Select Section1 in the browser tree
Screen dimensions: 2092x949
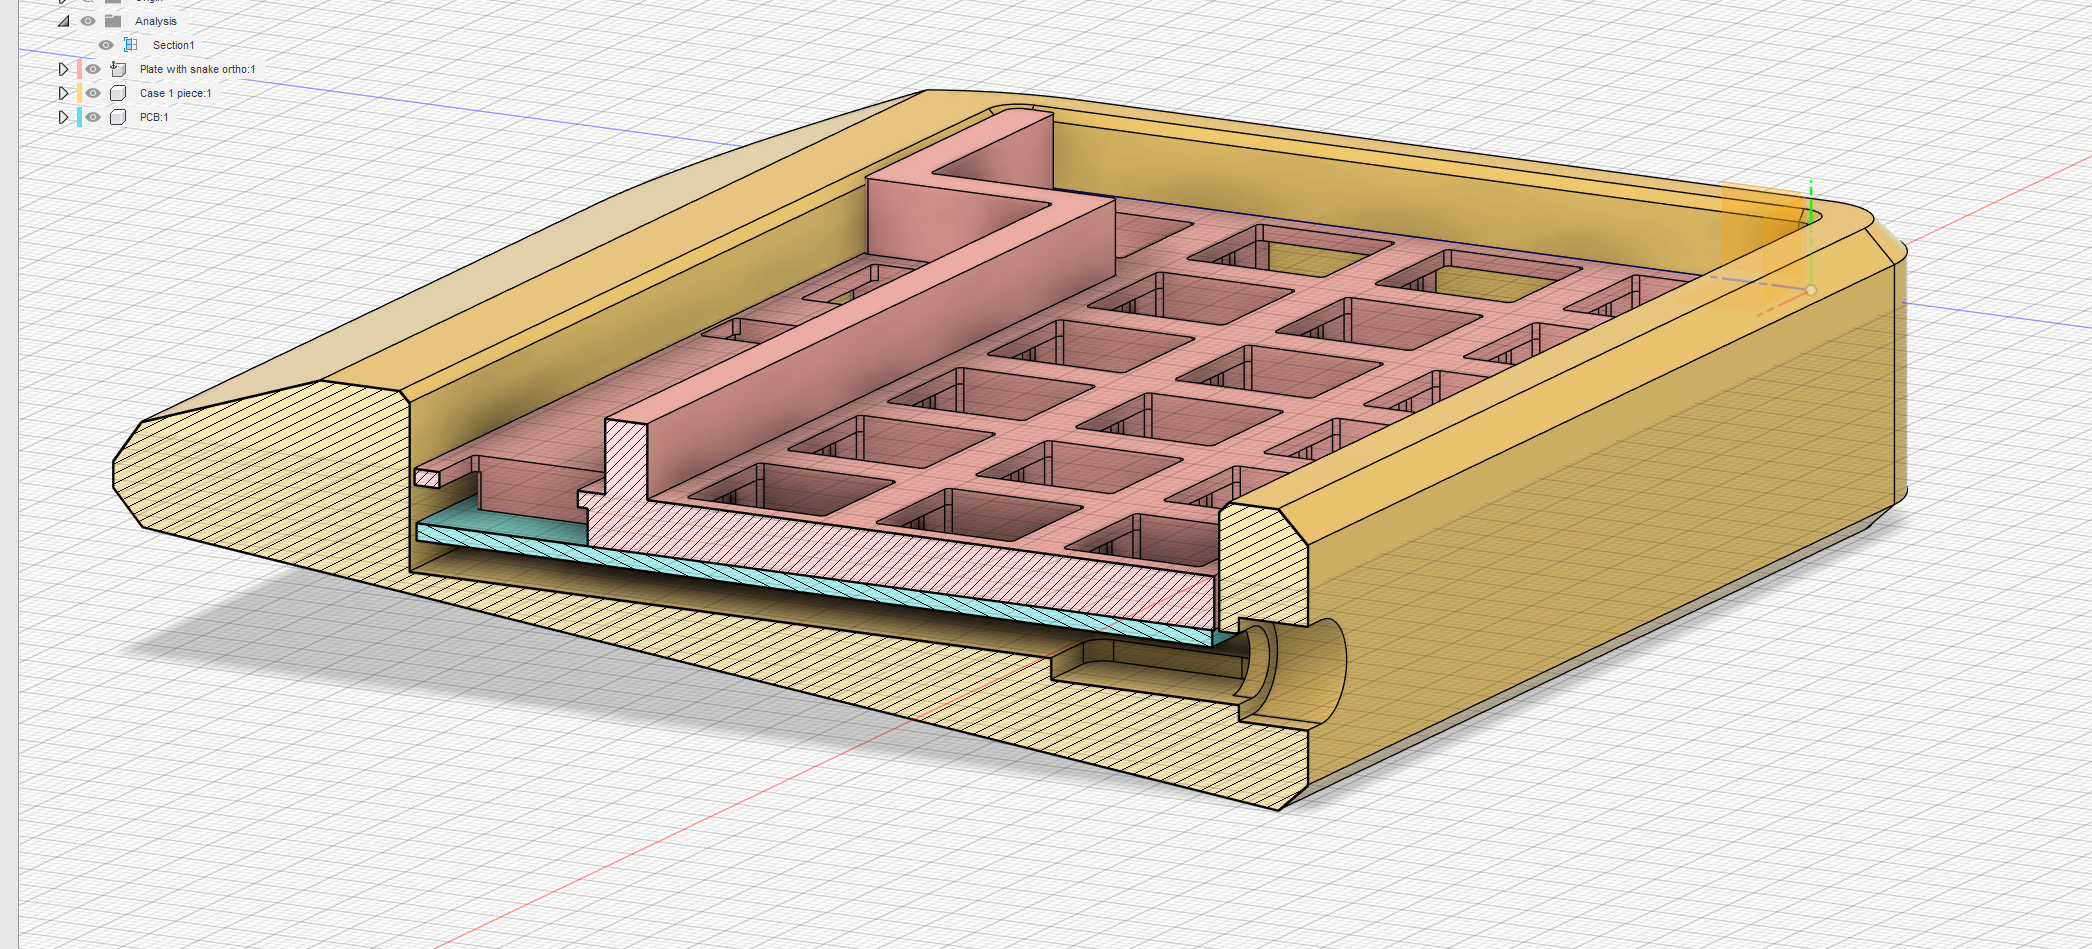[174, 45]
